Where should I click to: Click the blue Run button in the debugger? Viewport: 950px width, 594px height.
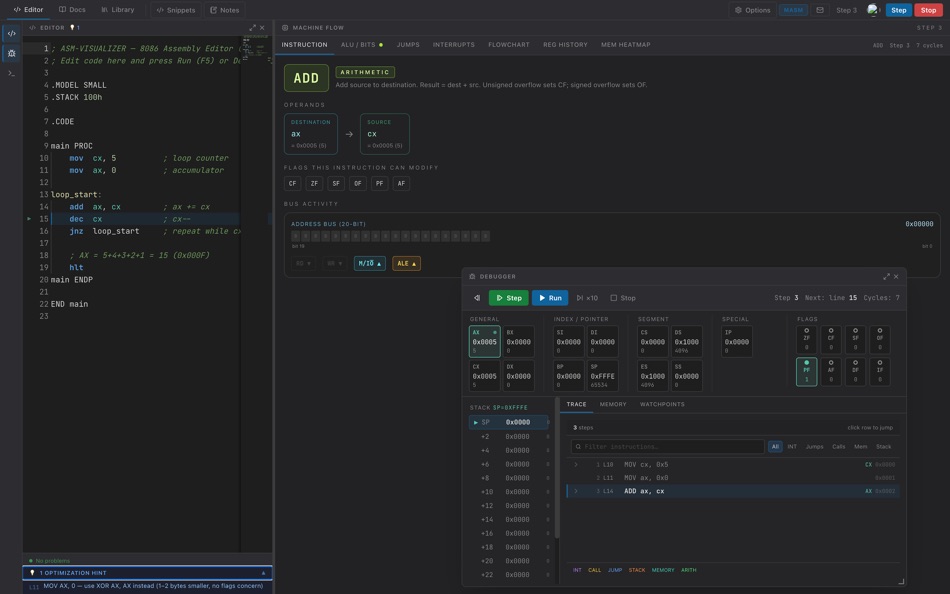550,298
